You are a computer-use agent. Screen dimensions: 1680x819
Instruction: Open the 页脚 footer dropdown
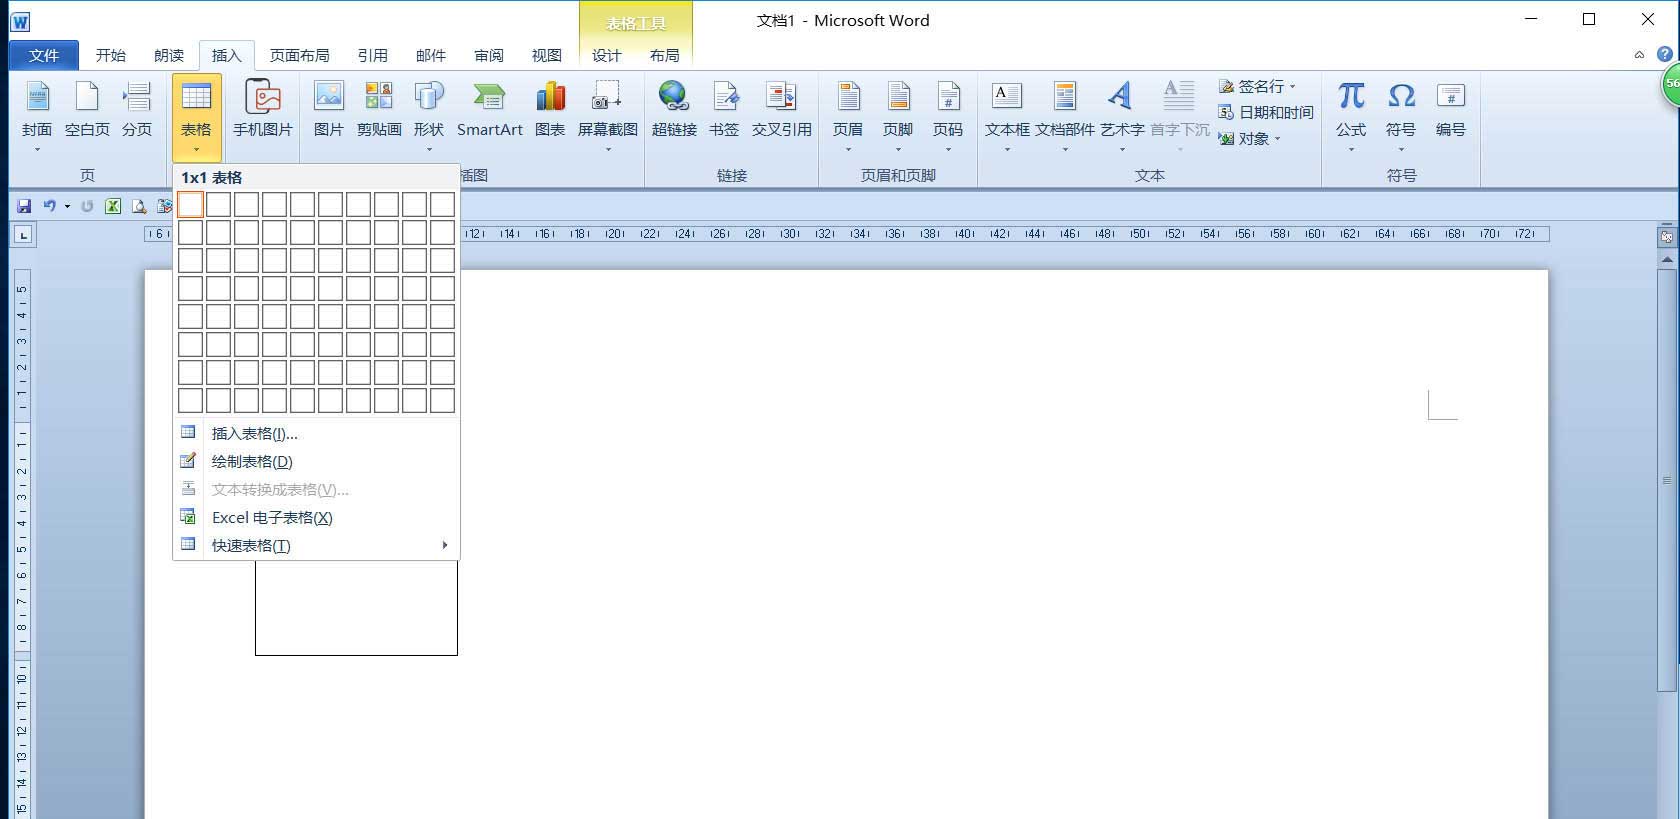click(x=898, y=116)
